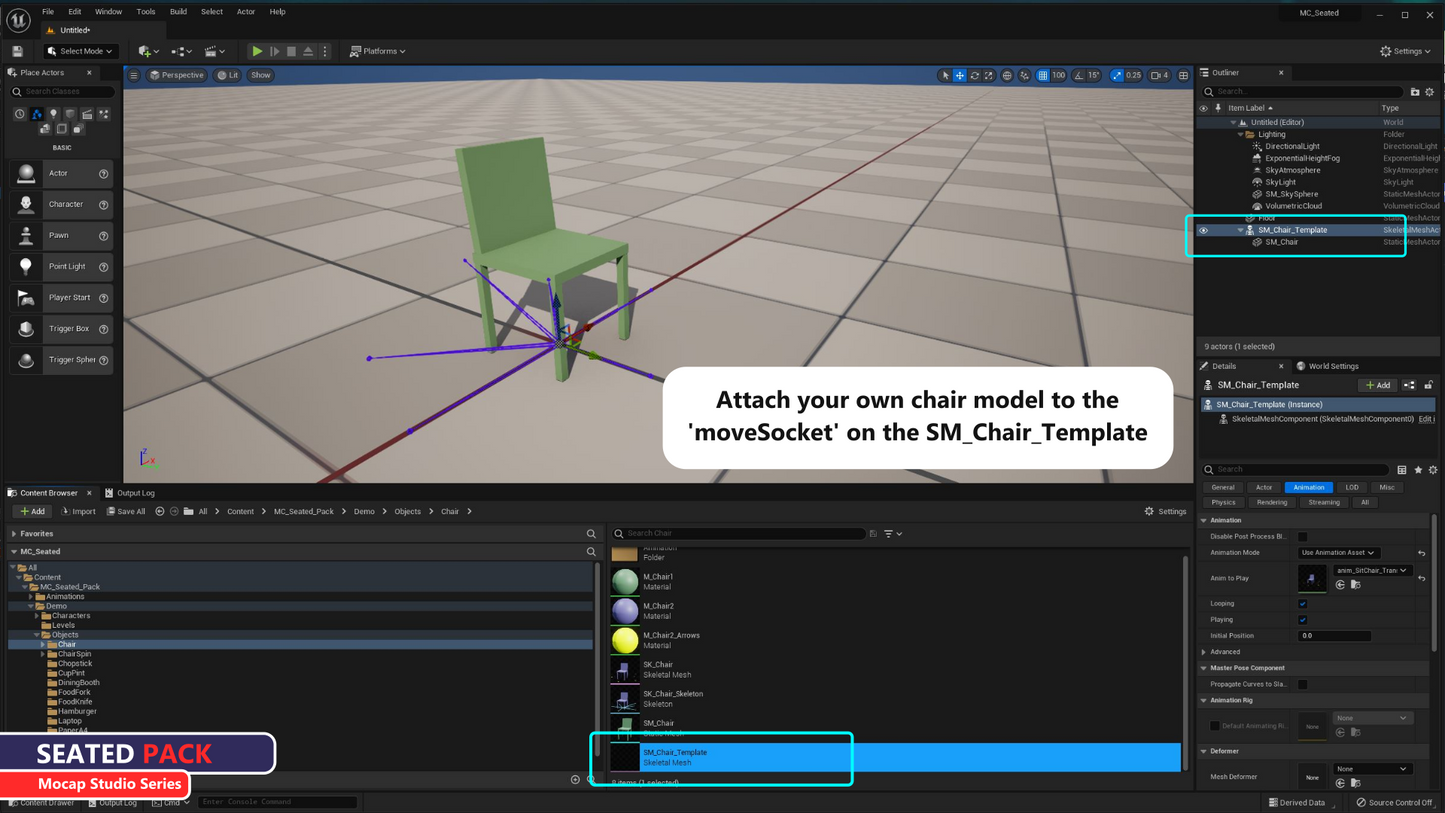Select the rotate gizmo tool in the viewport
The image size is (1445, 813).
tap(974, 76)
